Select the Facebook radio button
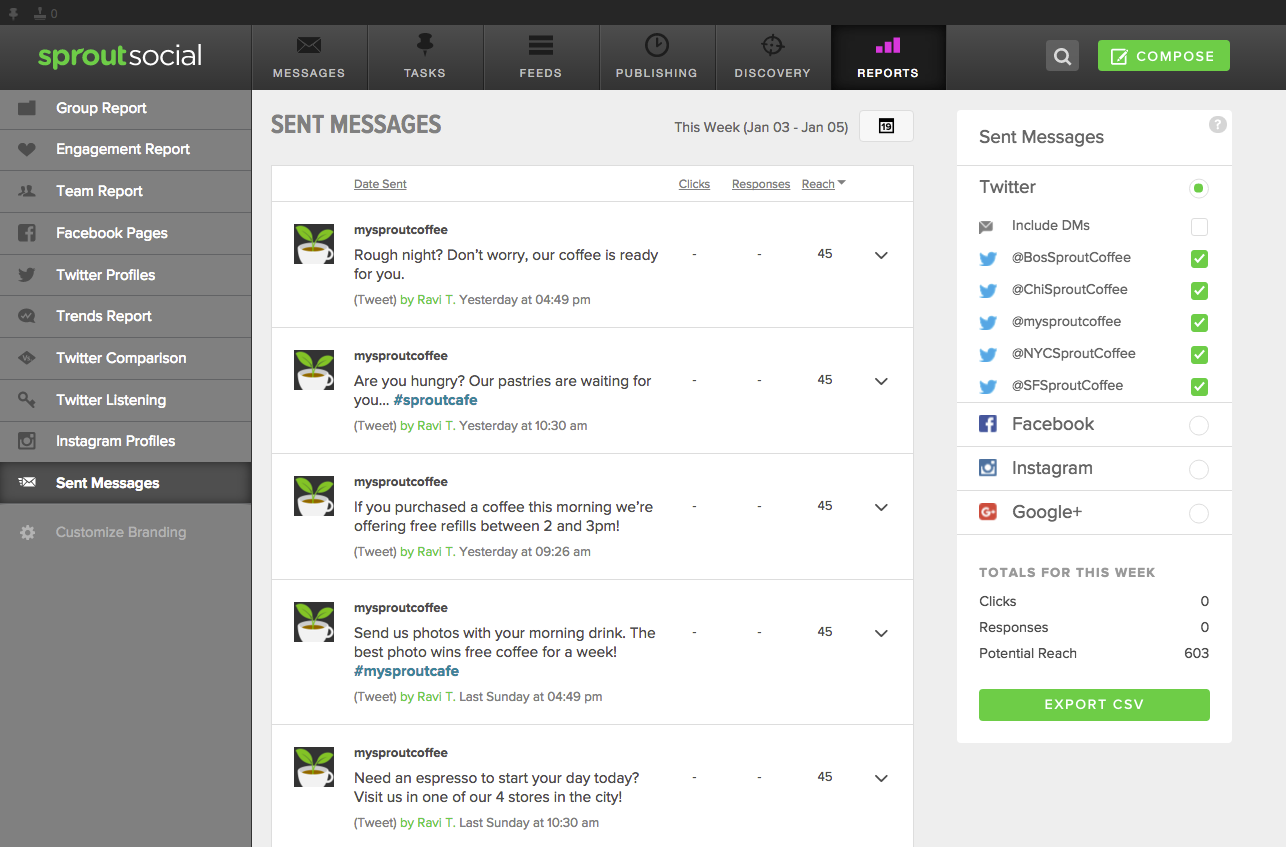The width and height of the screenshot is (1286, 847). pyautogui.click(x=1199, y=425)
